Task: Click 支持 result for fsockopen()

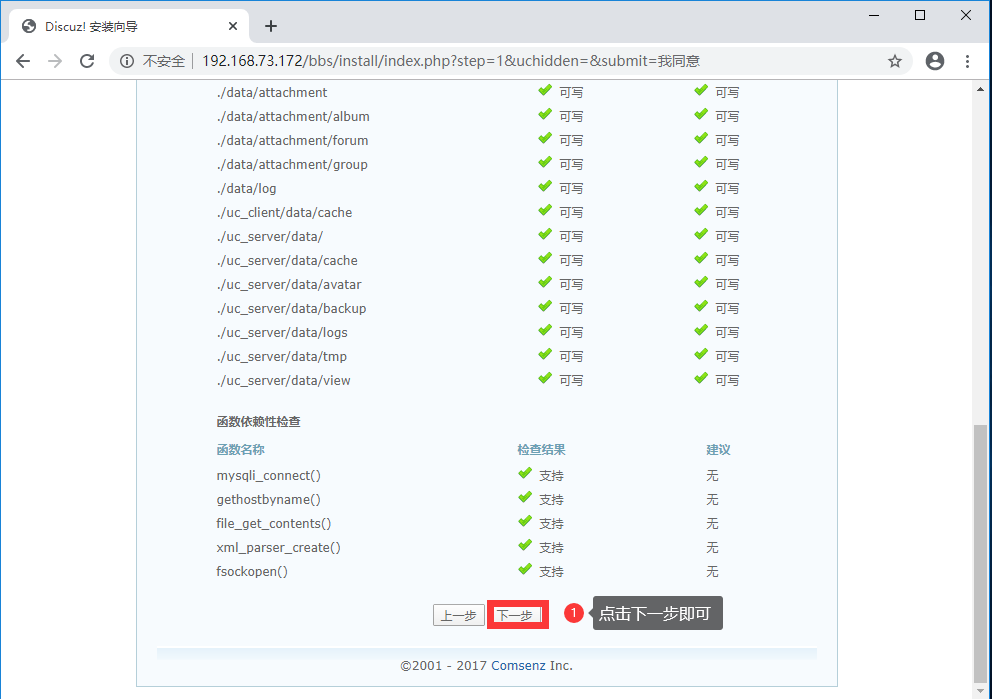Action: click(552, 572)
